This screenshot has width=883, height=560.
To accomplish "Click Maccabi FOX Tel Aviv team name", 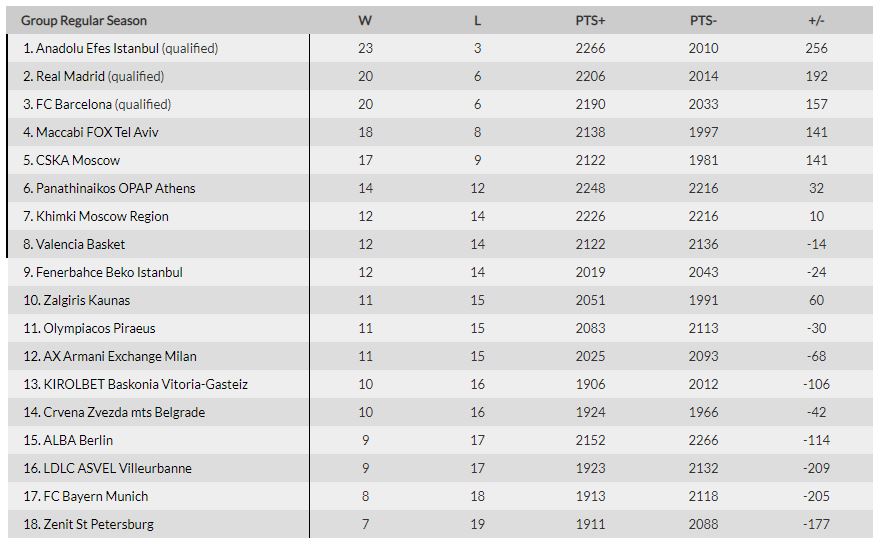I will click(97, 132).
